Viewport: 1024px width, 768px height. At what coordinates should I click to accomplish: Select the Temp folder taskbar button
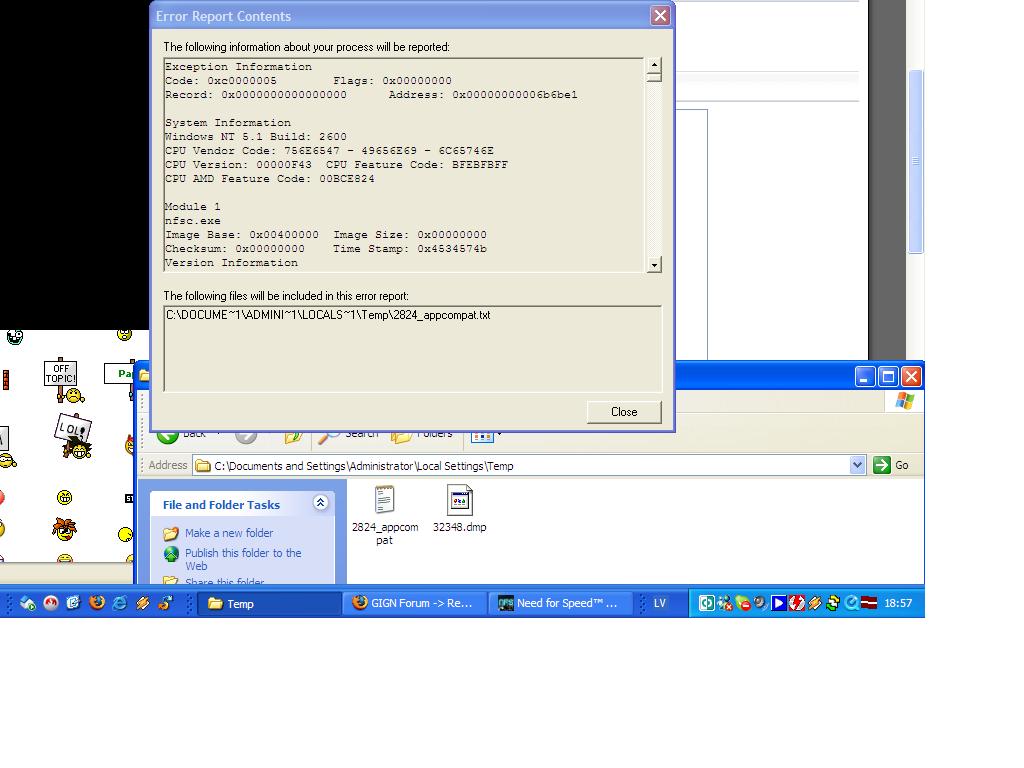coord(268,603)
